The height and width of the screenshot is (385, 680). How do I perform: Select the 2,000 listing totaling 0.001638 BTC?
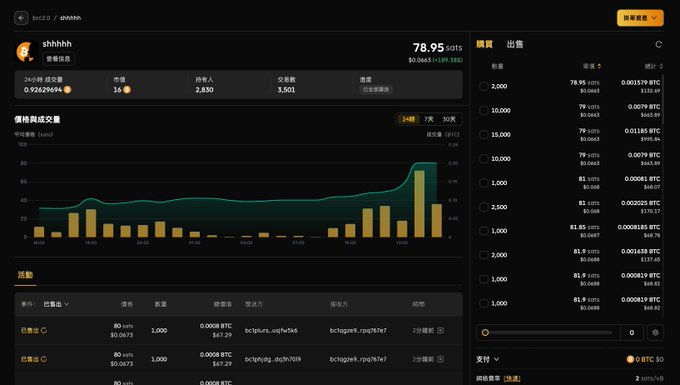point(484,255)
